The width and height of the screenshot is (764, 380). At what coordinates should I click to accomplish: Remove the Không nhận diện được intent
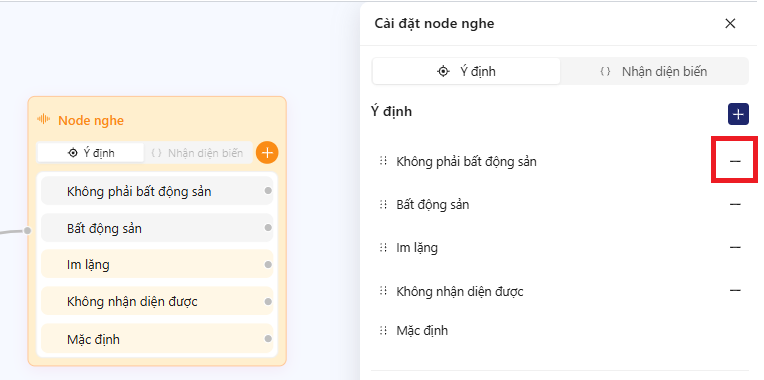pyautogui.click(x=735, y=290)
